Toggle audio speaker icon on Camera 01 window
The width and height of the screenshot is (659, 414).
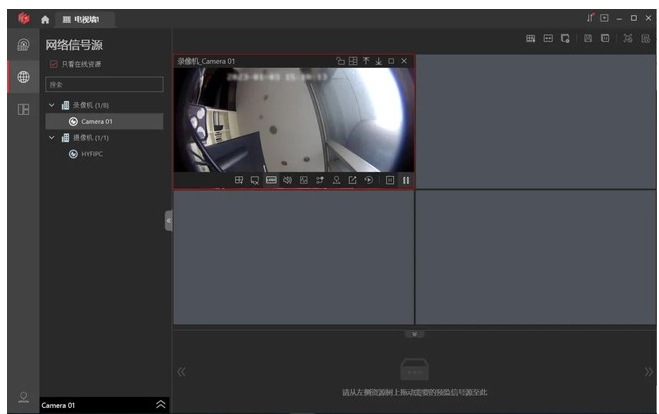coord(287,180)
